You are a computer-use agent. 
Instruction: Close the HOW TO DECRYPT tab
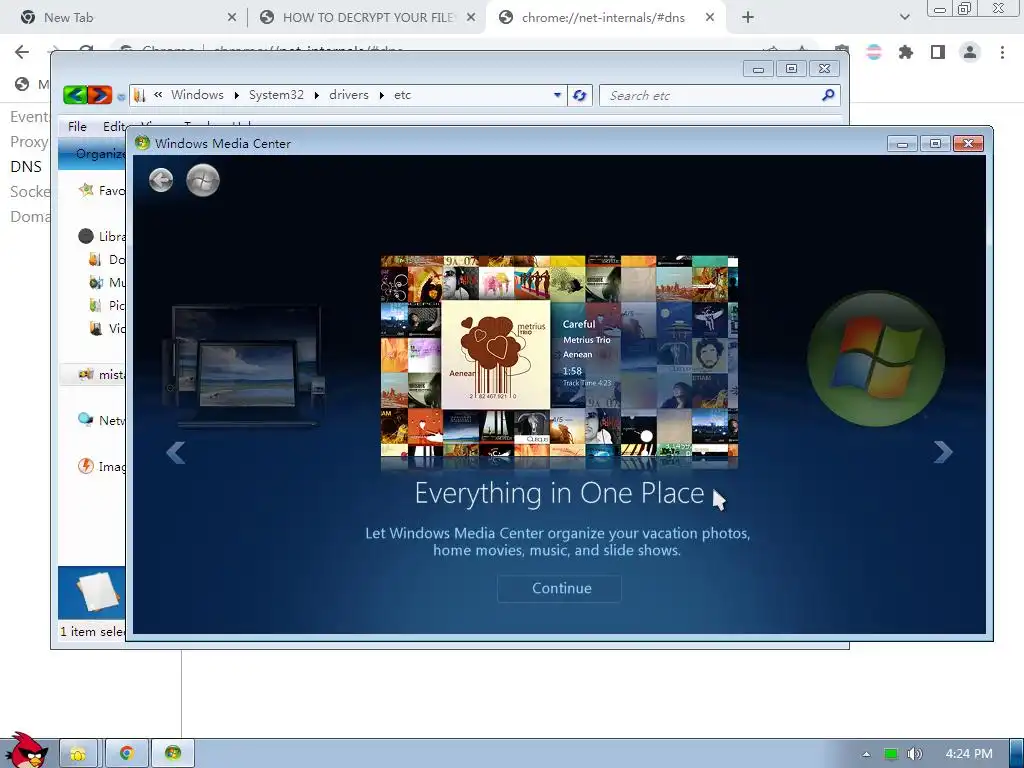(x=471, y=18)
